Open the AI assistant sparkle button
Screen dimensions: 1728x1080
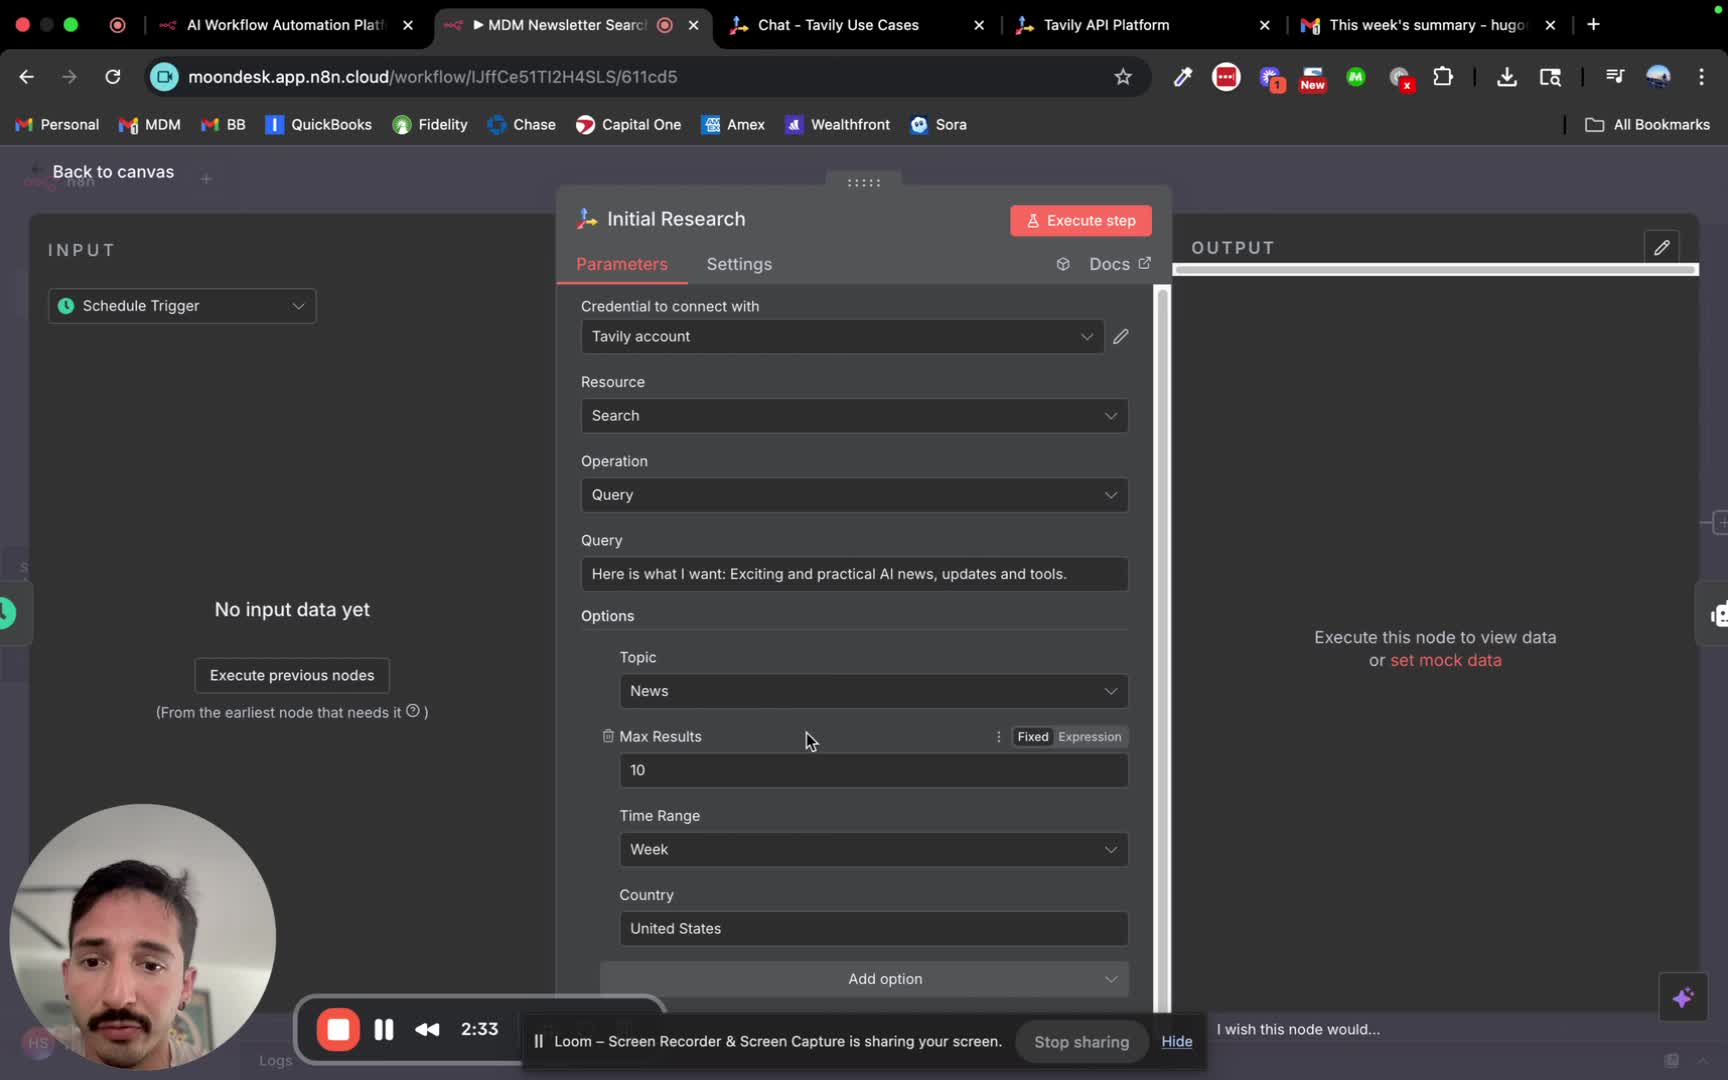tap(1683, 997)
